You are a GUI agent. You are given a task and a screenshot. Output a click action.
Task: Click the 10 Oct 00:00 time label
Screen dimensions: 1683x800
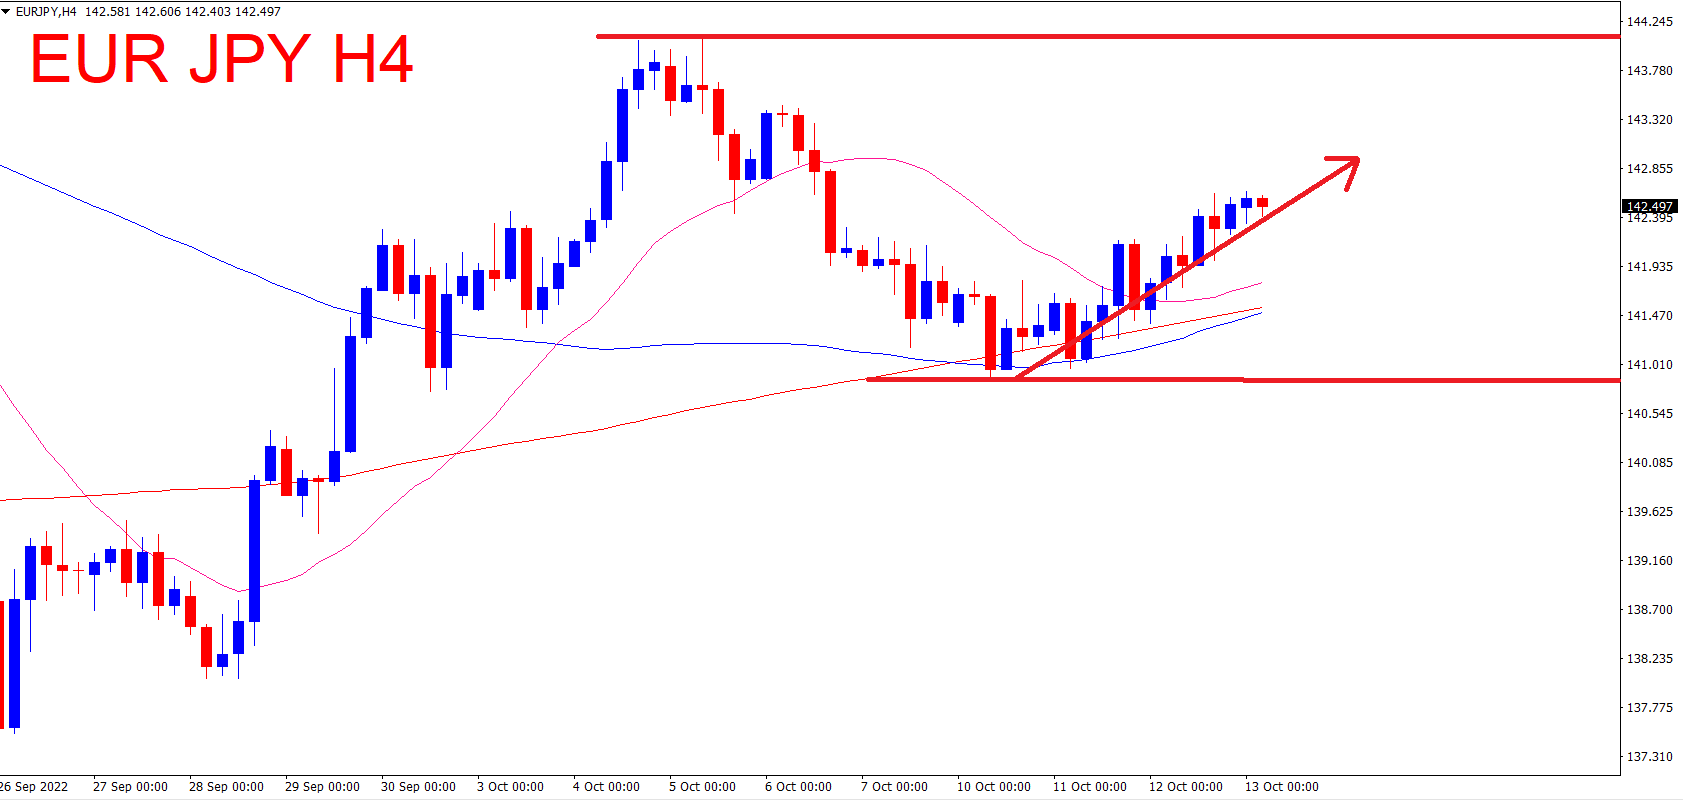(x=993, y=787)
